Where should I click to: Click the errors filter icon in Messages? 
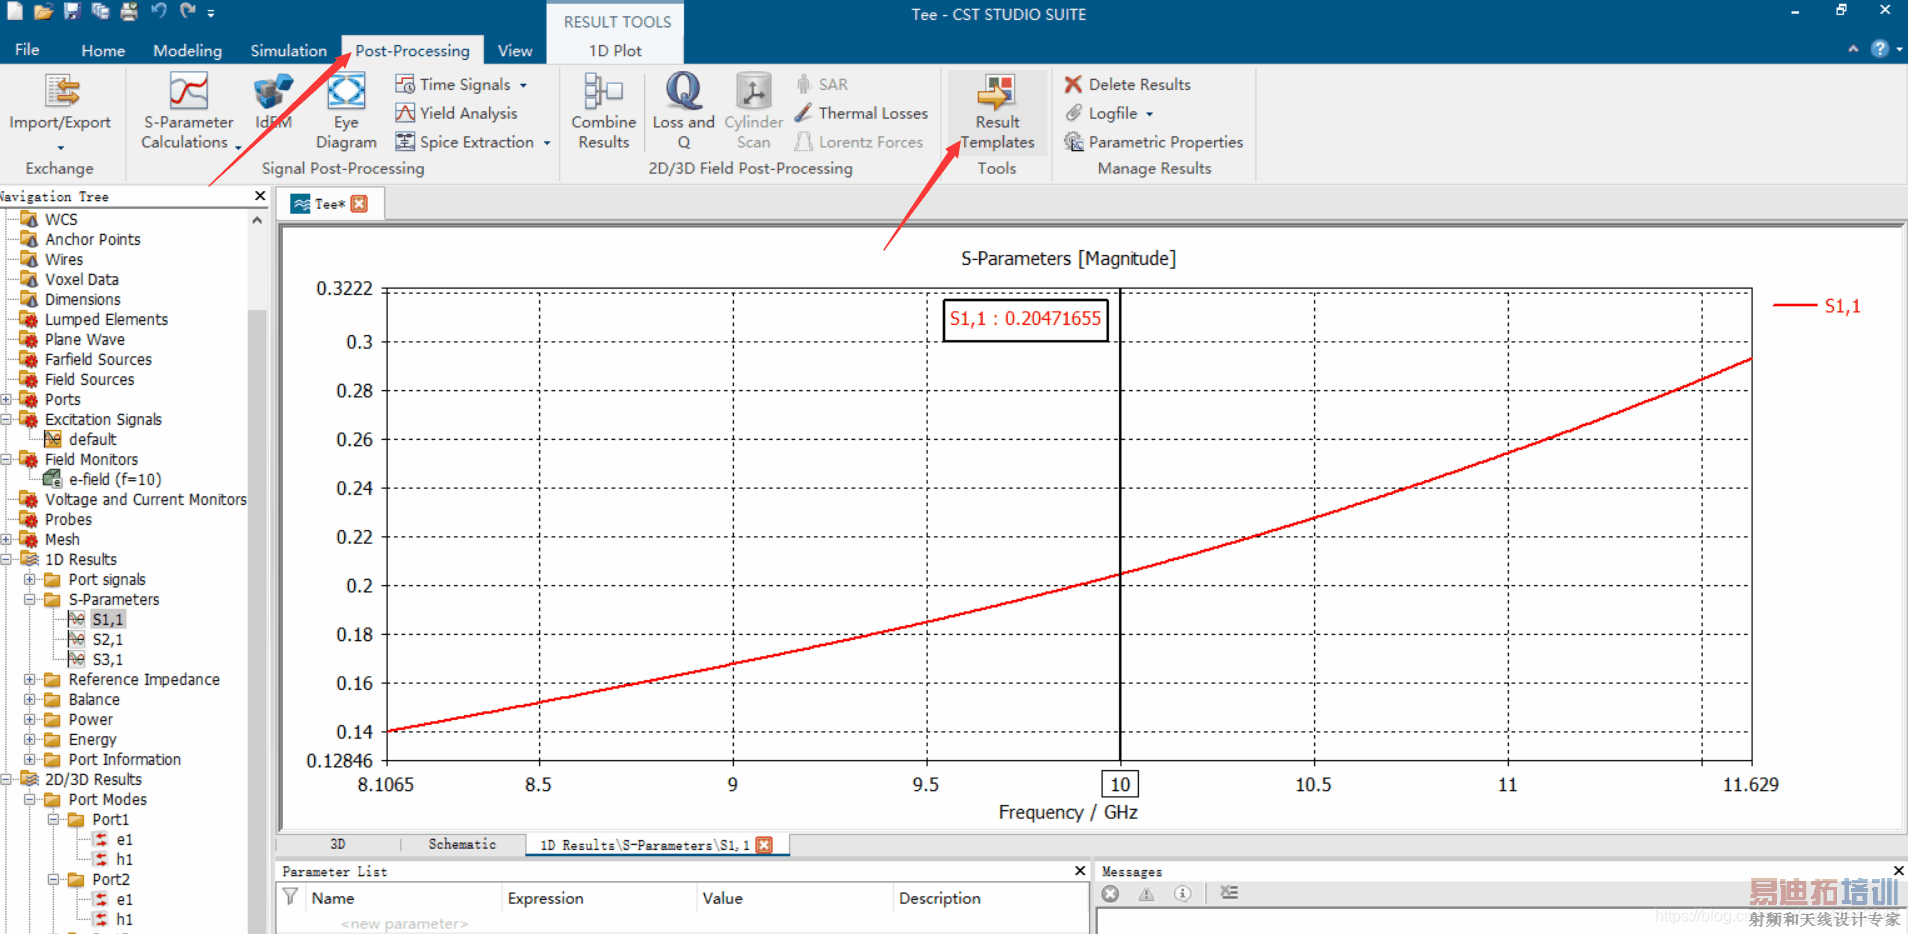[x=1110, y=894]
